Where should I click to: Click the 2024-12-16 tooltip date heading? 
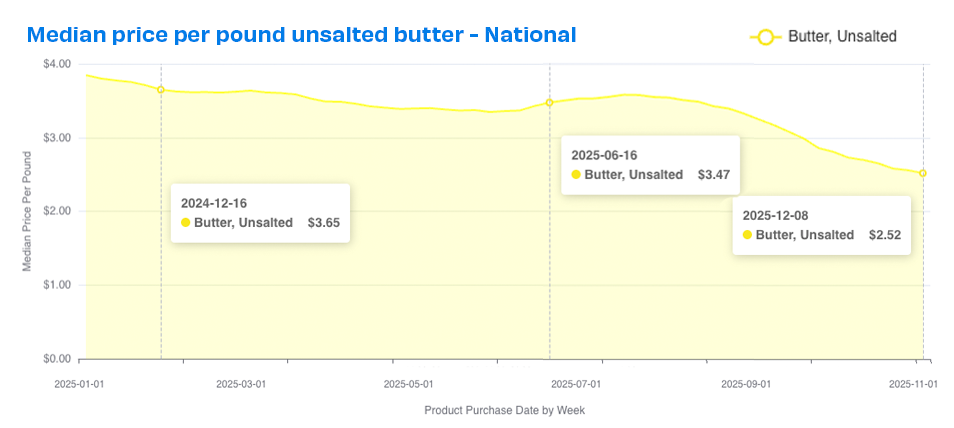point(213,203)
